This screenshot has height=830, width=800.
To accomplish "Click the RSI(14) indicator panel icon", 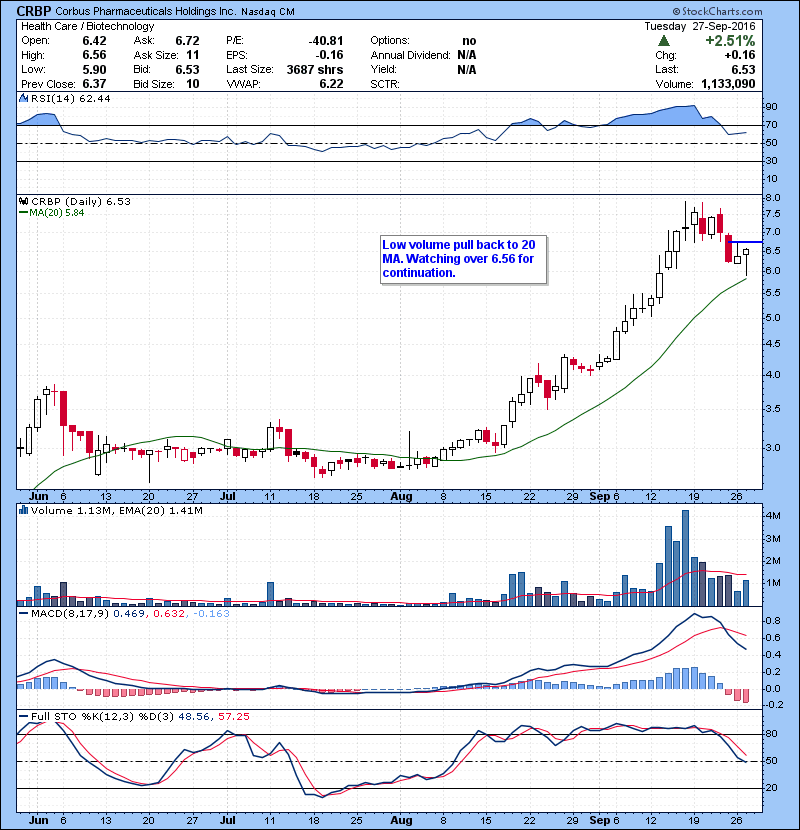I will click(x=23, y=98).
